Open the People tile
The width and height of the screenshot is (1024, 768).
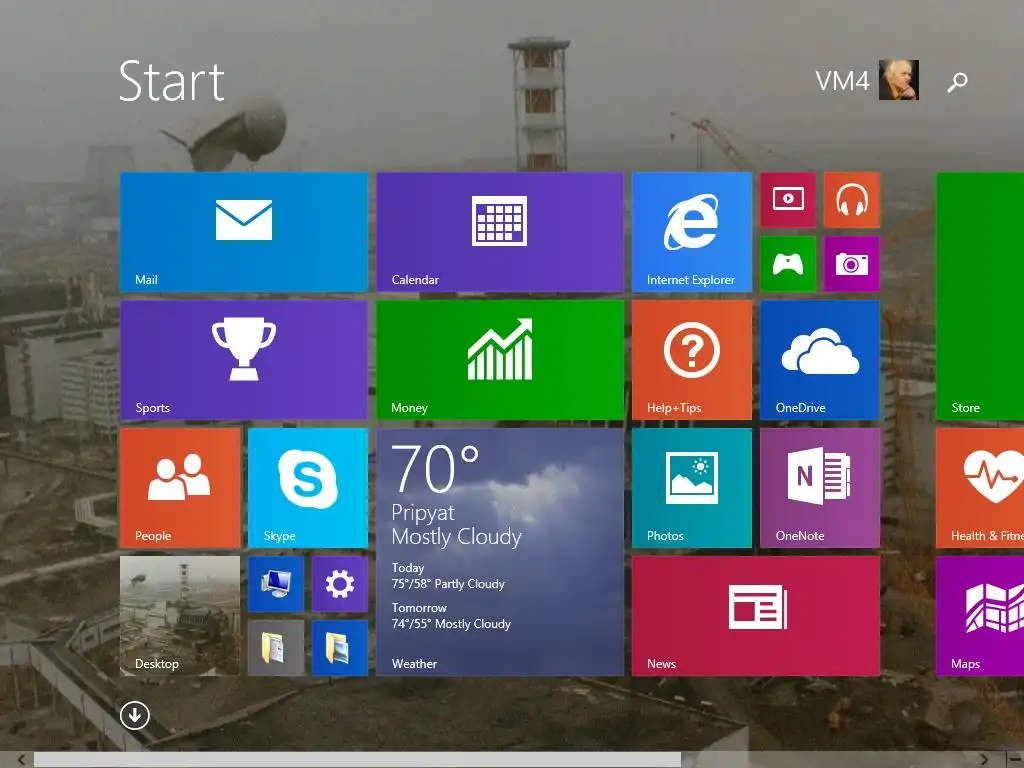pyautogui.click(x=180, y=488)
